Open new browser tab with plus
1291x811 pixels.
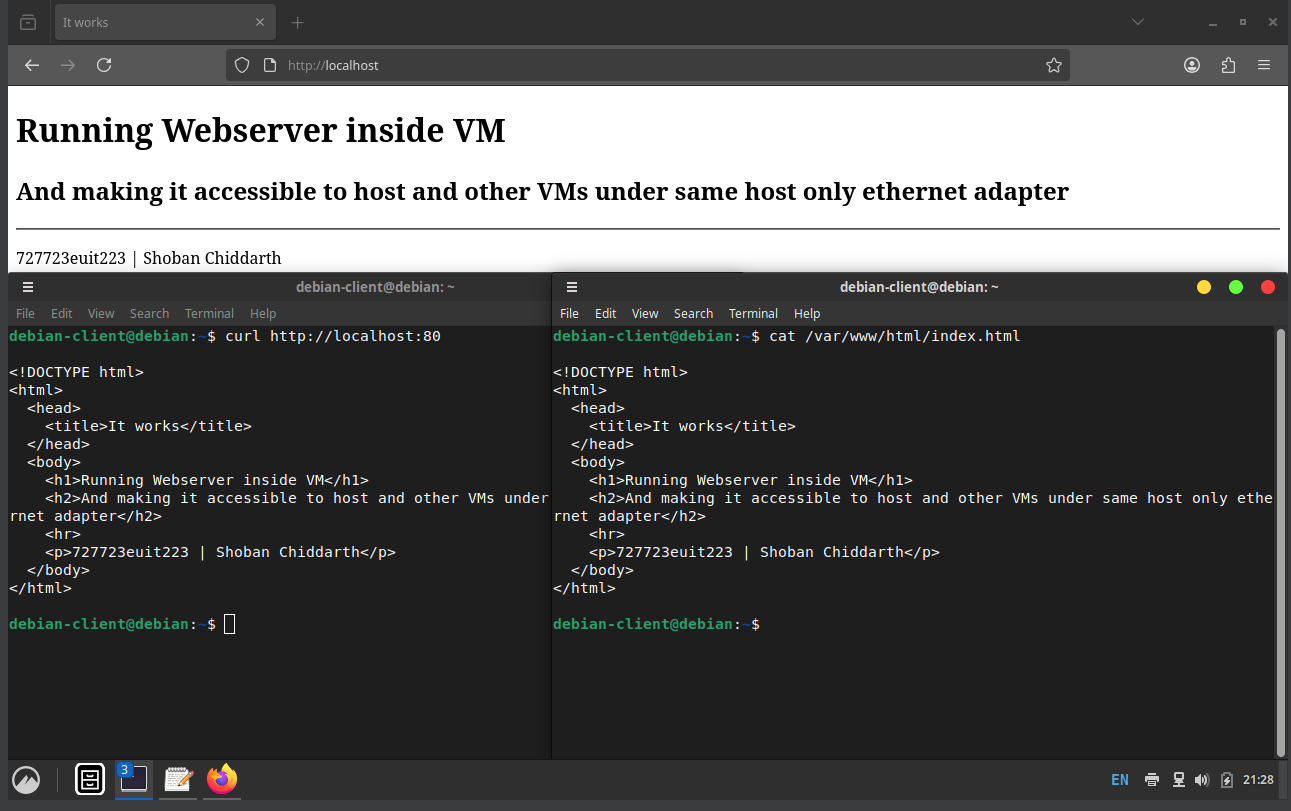click(297, 22)
